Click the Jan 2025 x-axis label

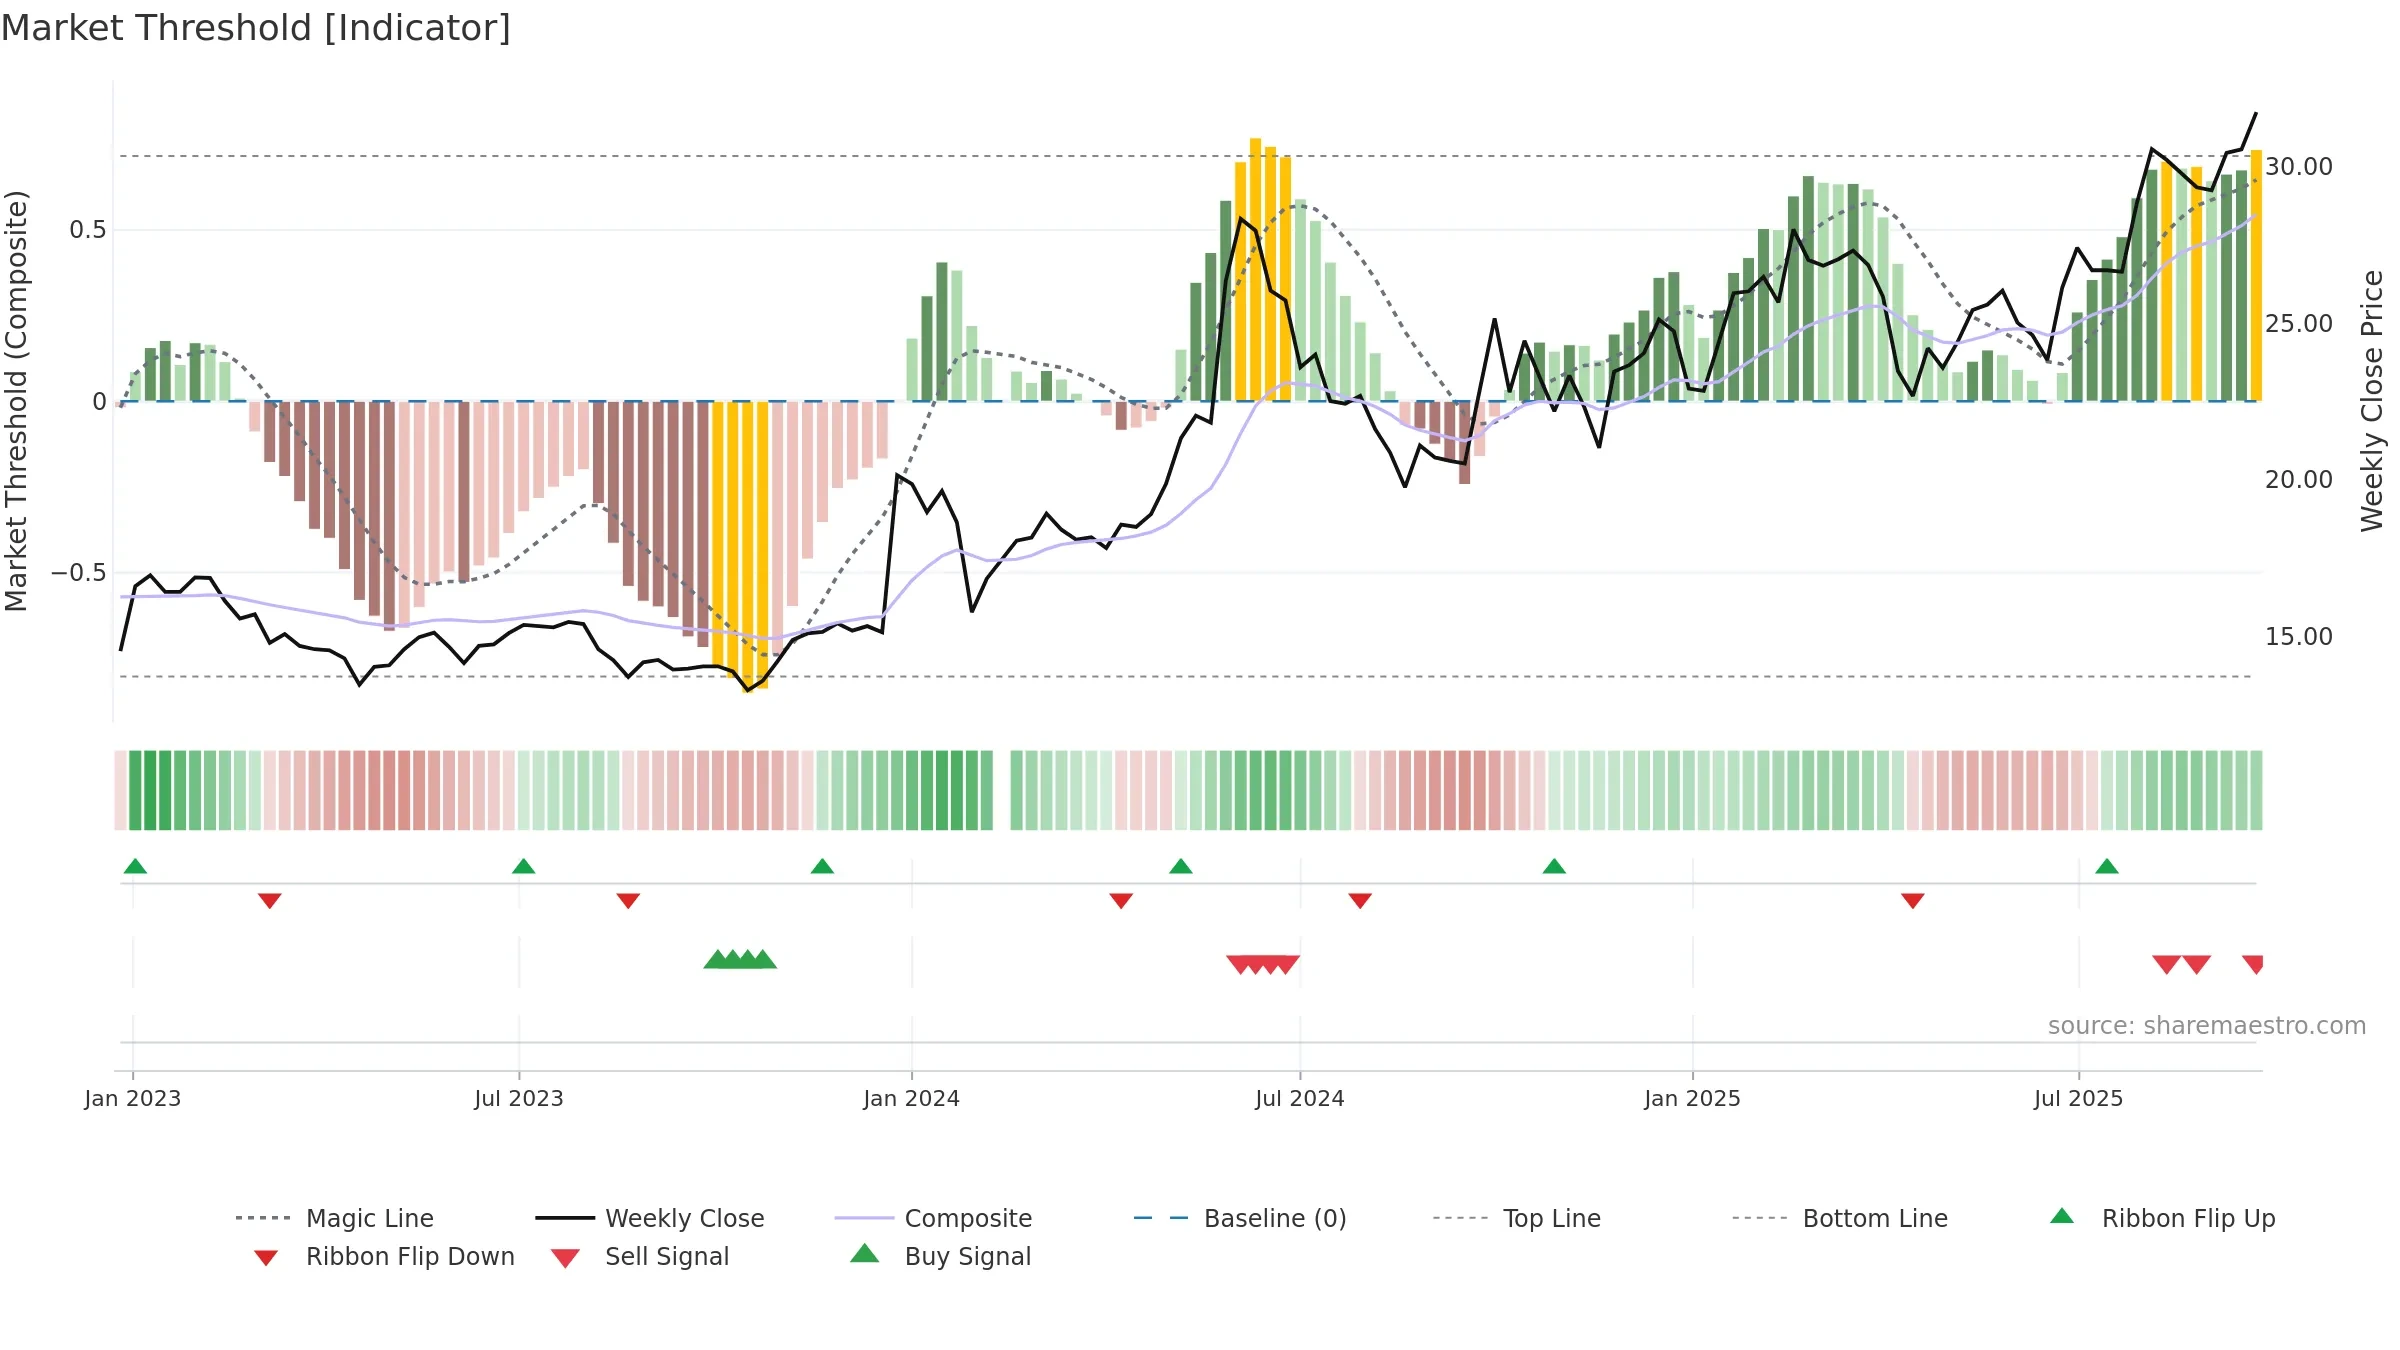[1693, 1099]
